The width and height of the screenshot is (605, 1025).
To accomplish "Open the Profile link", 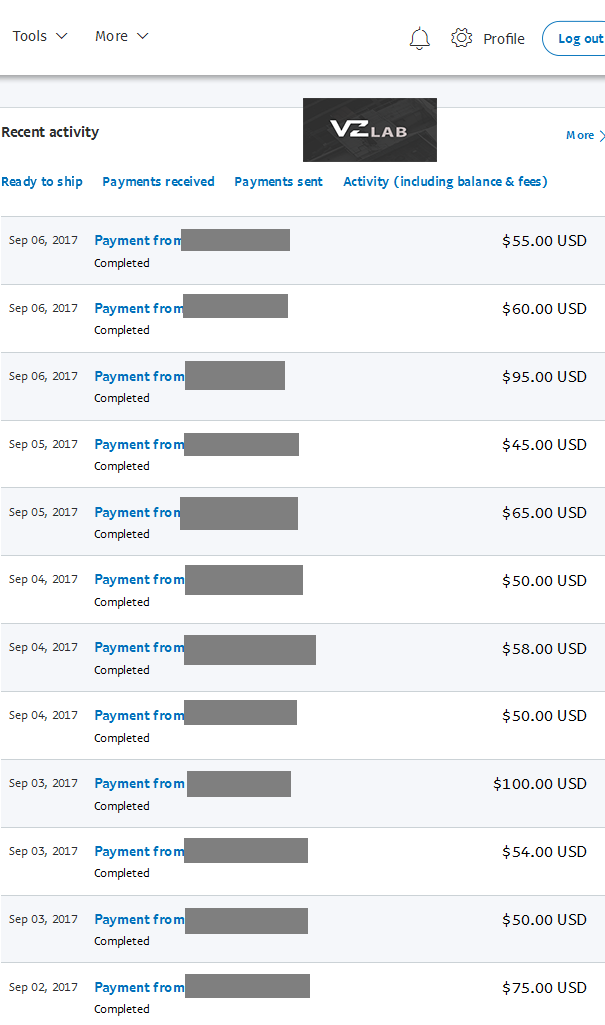I will point(504,39).
